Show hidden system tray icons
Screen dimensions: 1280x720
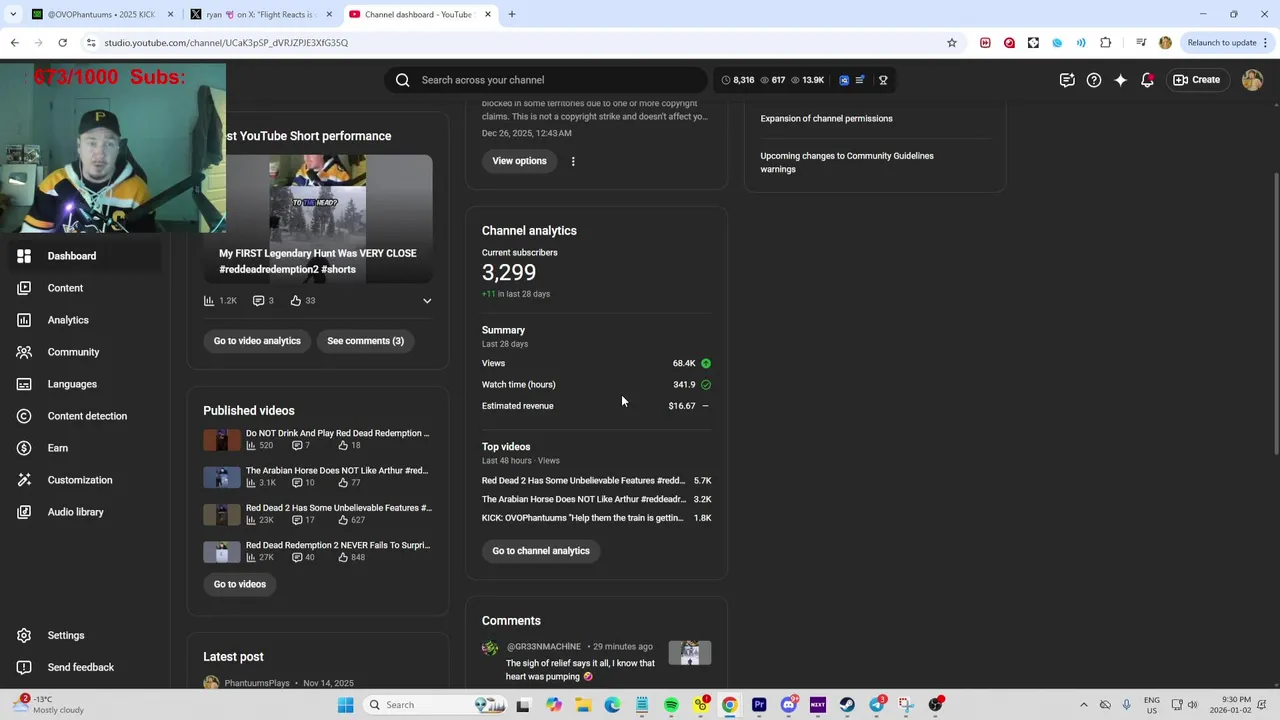(1083, 705)
